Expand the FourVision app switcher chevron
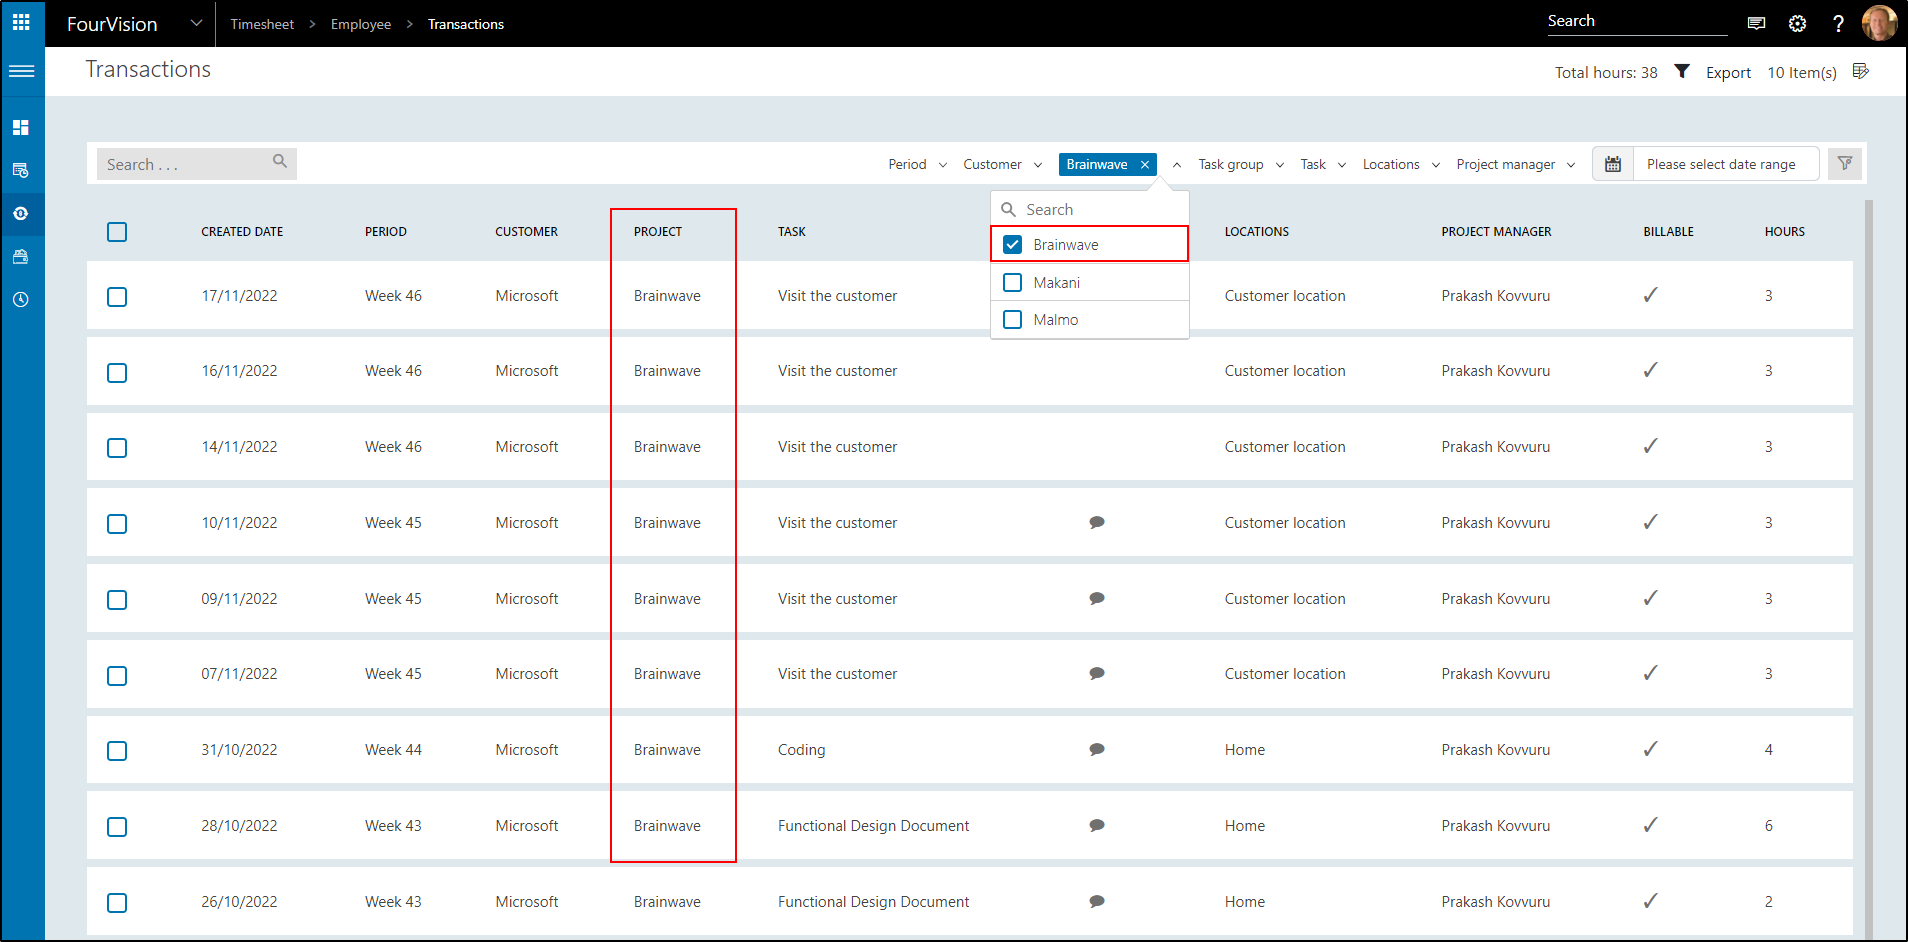The height and width of the screenshot is (942, 1908). 196,23
